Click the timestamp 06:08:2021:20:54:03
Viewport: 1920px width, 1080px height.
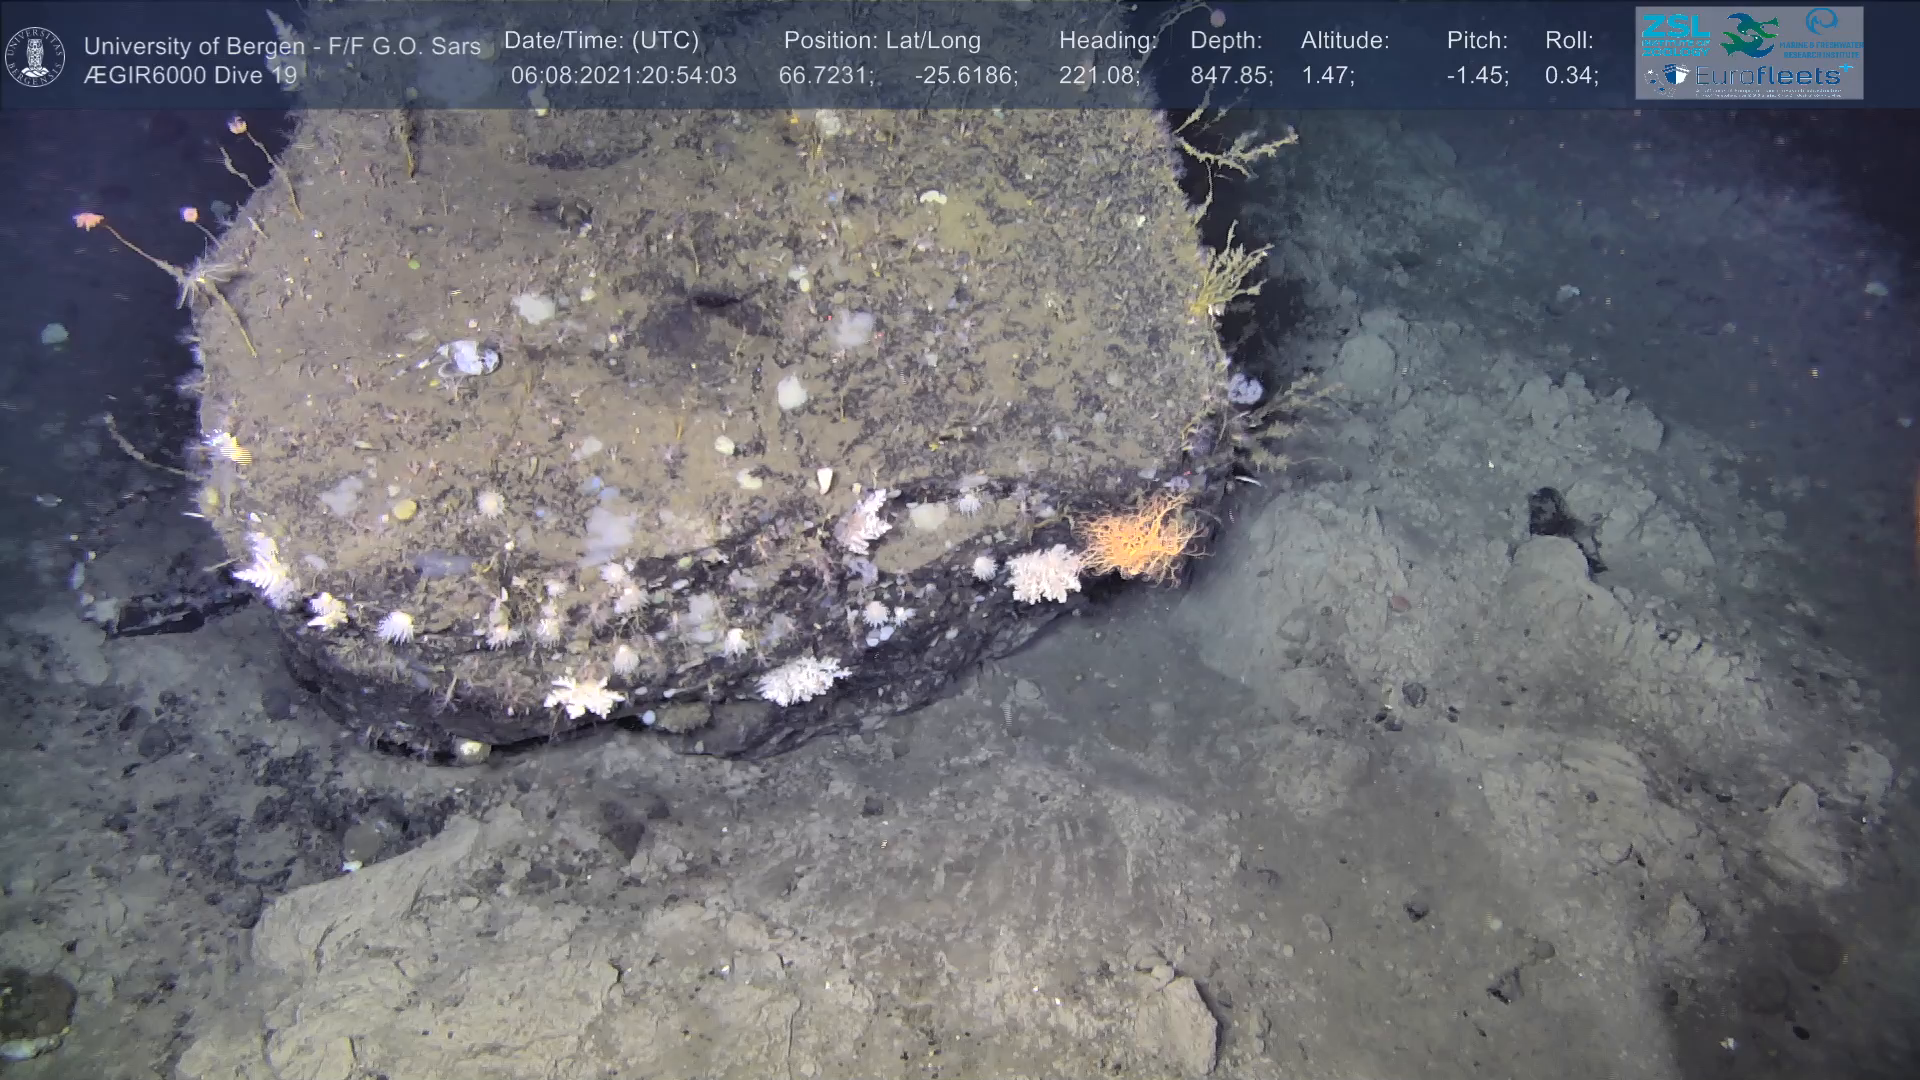tap(623, 76)
